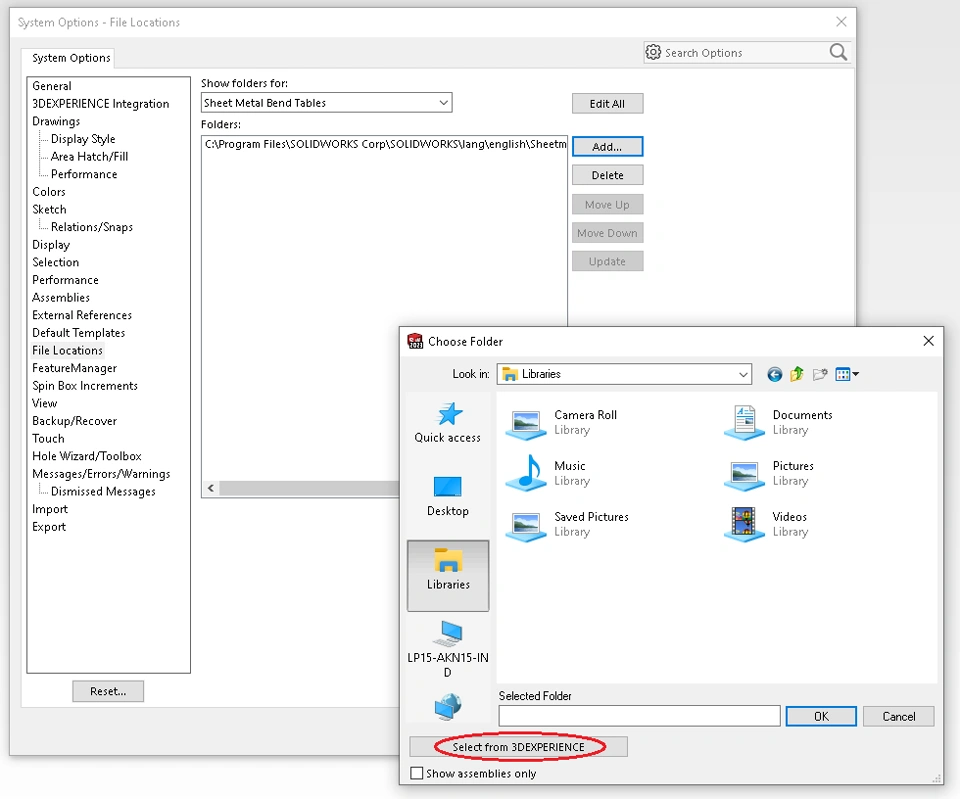The height and width of the screenshot is (799, 960).
Task: Select General in options tree
Action: coord(52,86)
